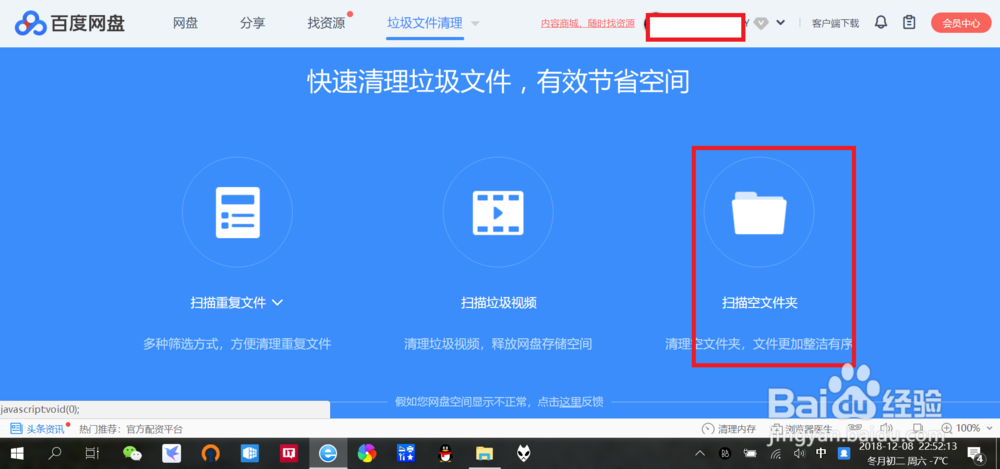The width and height of the screenshot is (1000, 469).
Task: Click the Baidu Netdisk cloud logo
Action: (30, 24)
